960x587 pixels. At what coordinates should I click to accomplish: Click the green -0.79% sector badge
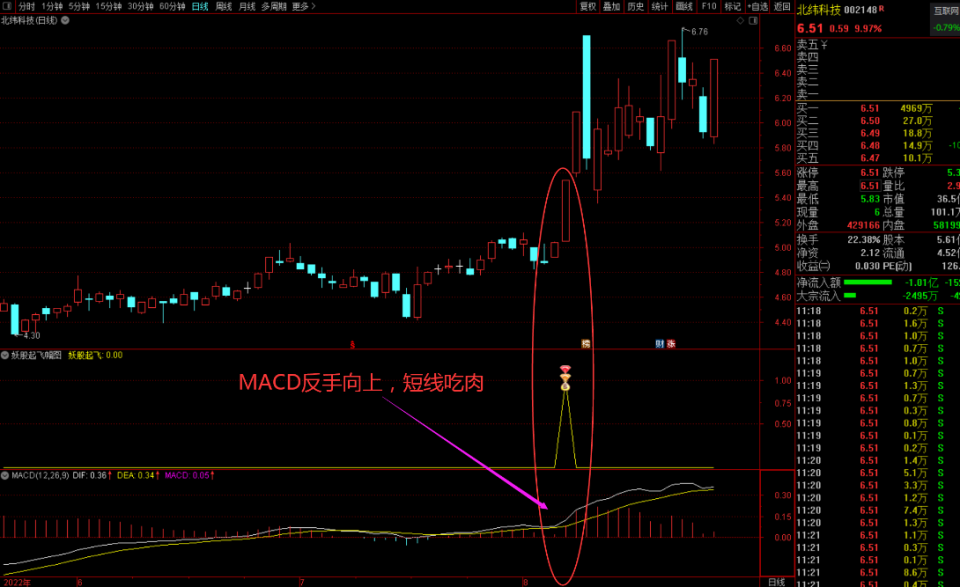tap(944, 27)
